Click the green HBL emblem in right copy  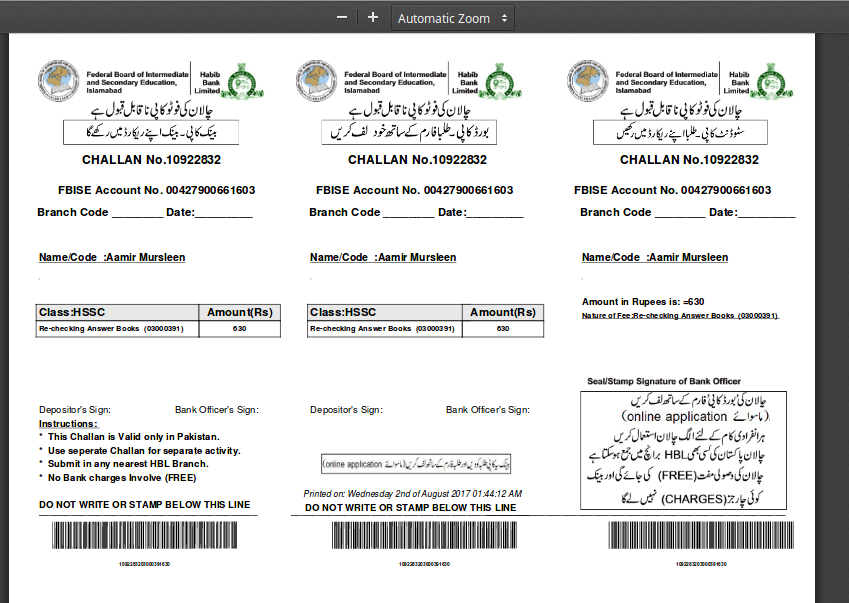point(772,81)
